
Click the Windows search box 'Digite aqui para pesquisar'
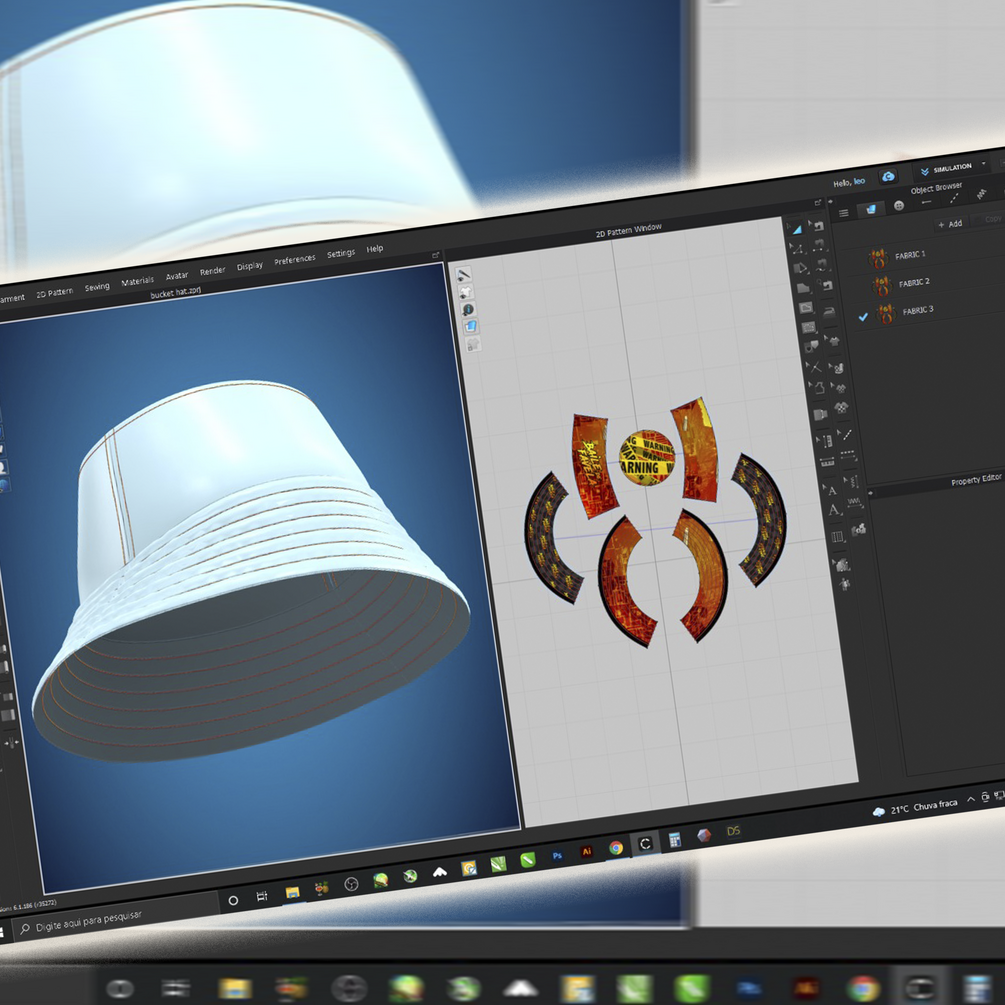[115, 918]
